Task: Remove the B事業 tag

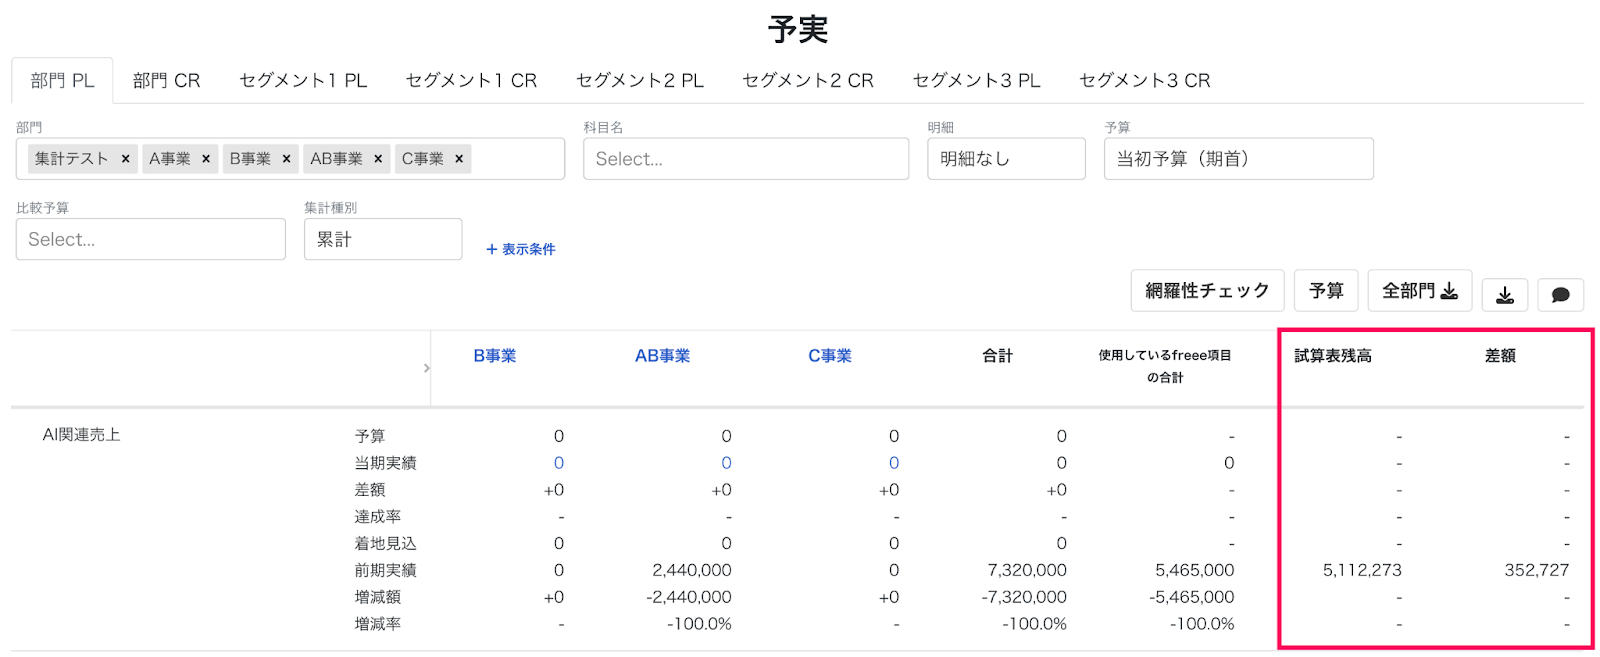Action: (x=286, y=159)
